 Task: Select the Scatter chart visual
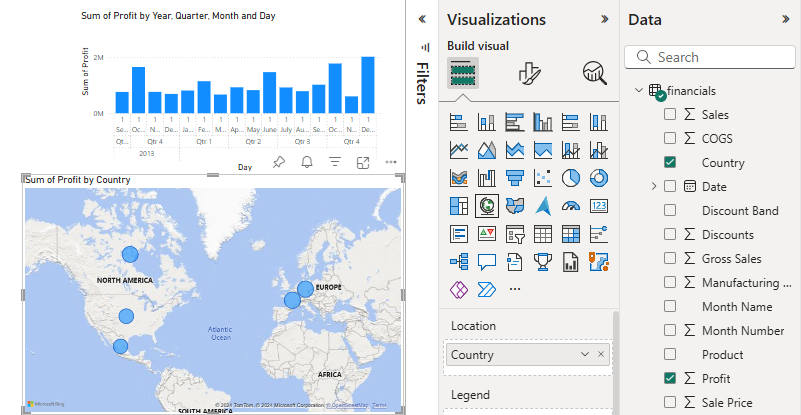pyautogui.click(x=543, y=178)
